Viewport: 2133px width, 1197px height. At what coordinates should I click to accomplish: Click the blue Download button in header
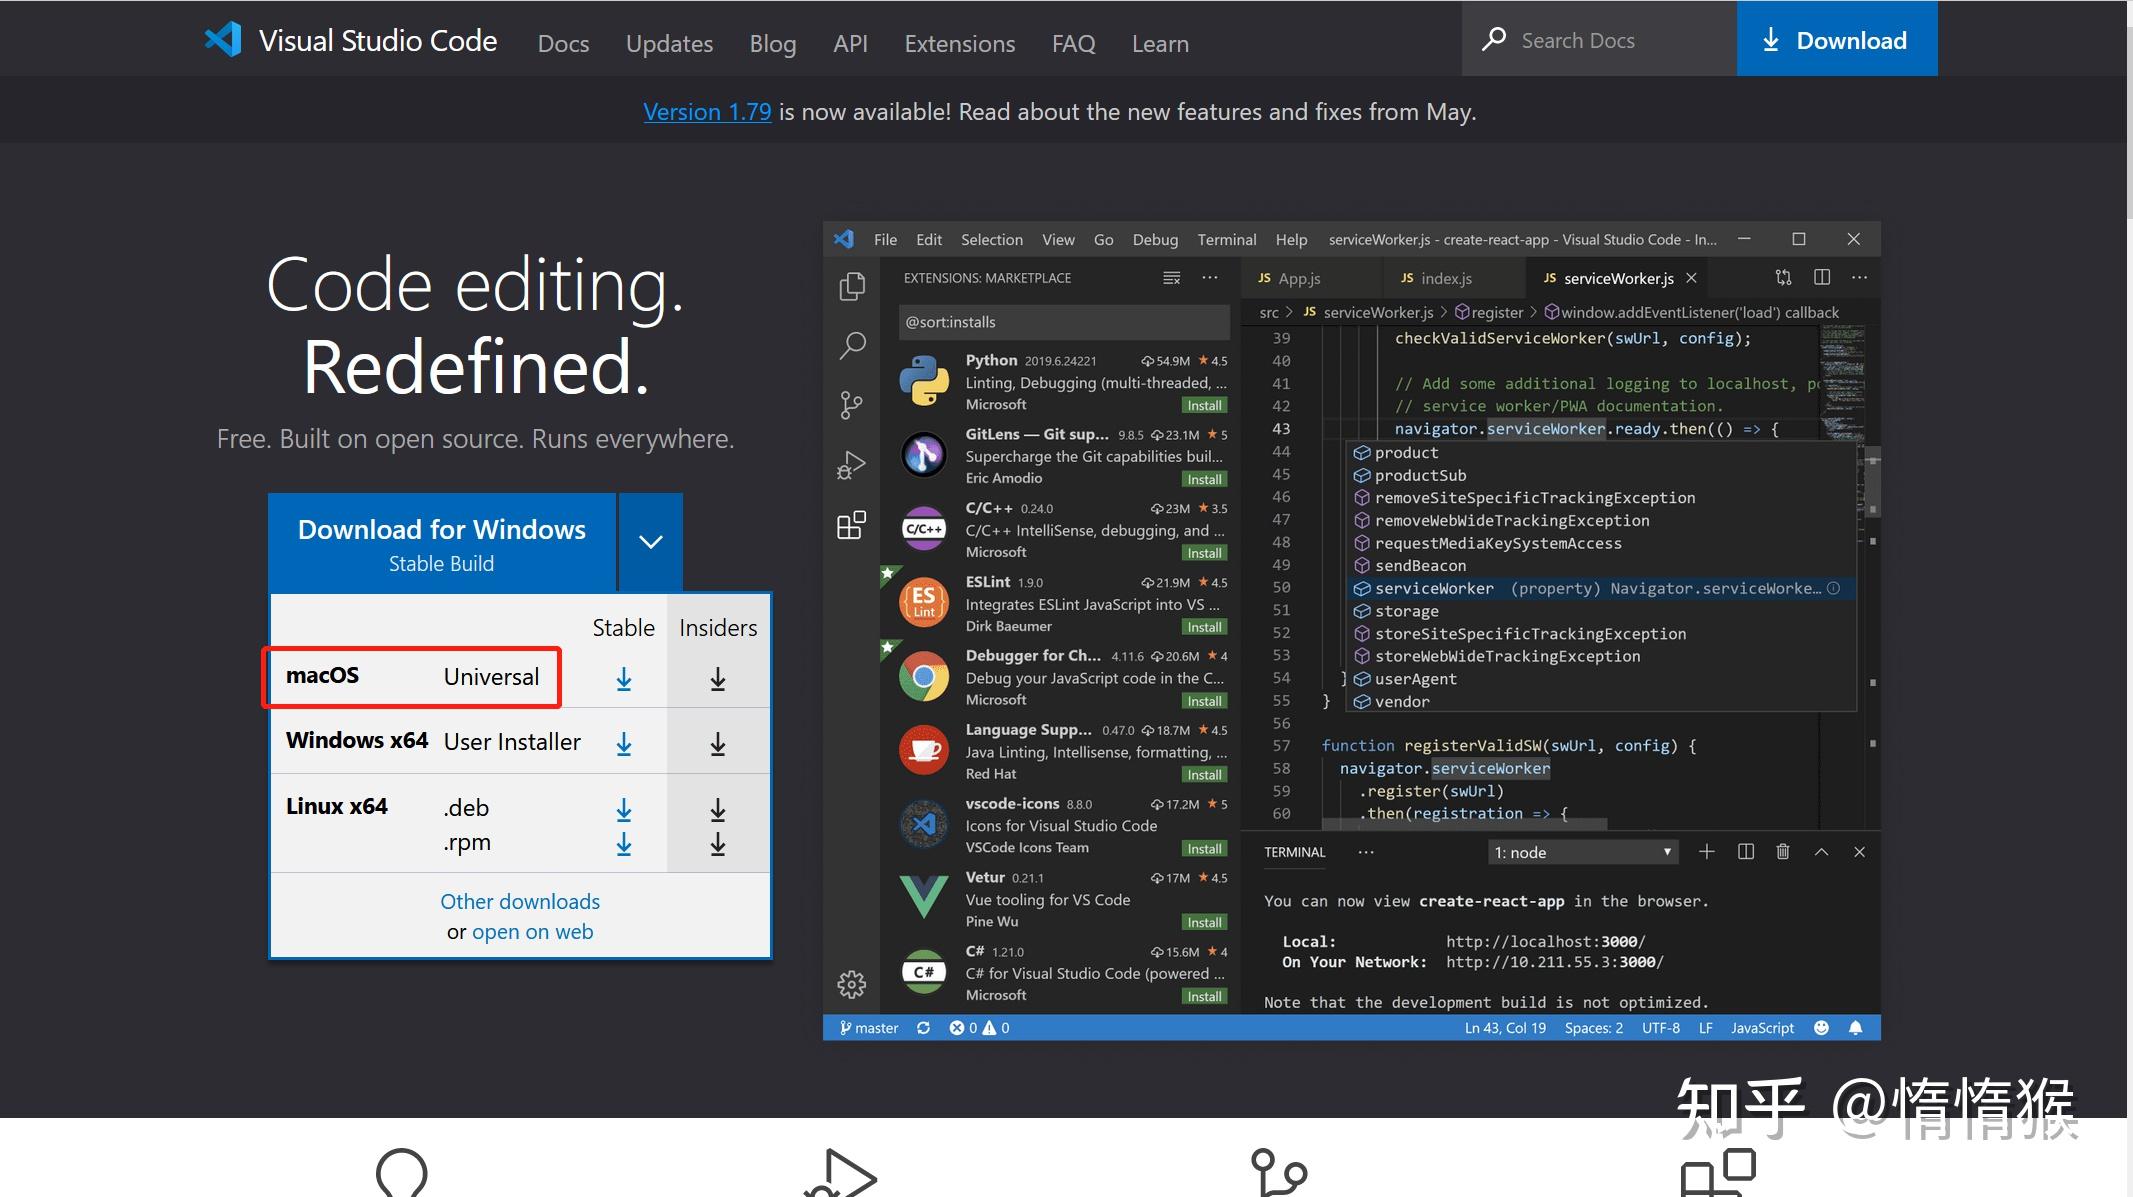click(1836, 40)
